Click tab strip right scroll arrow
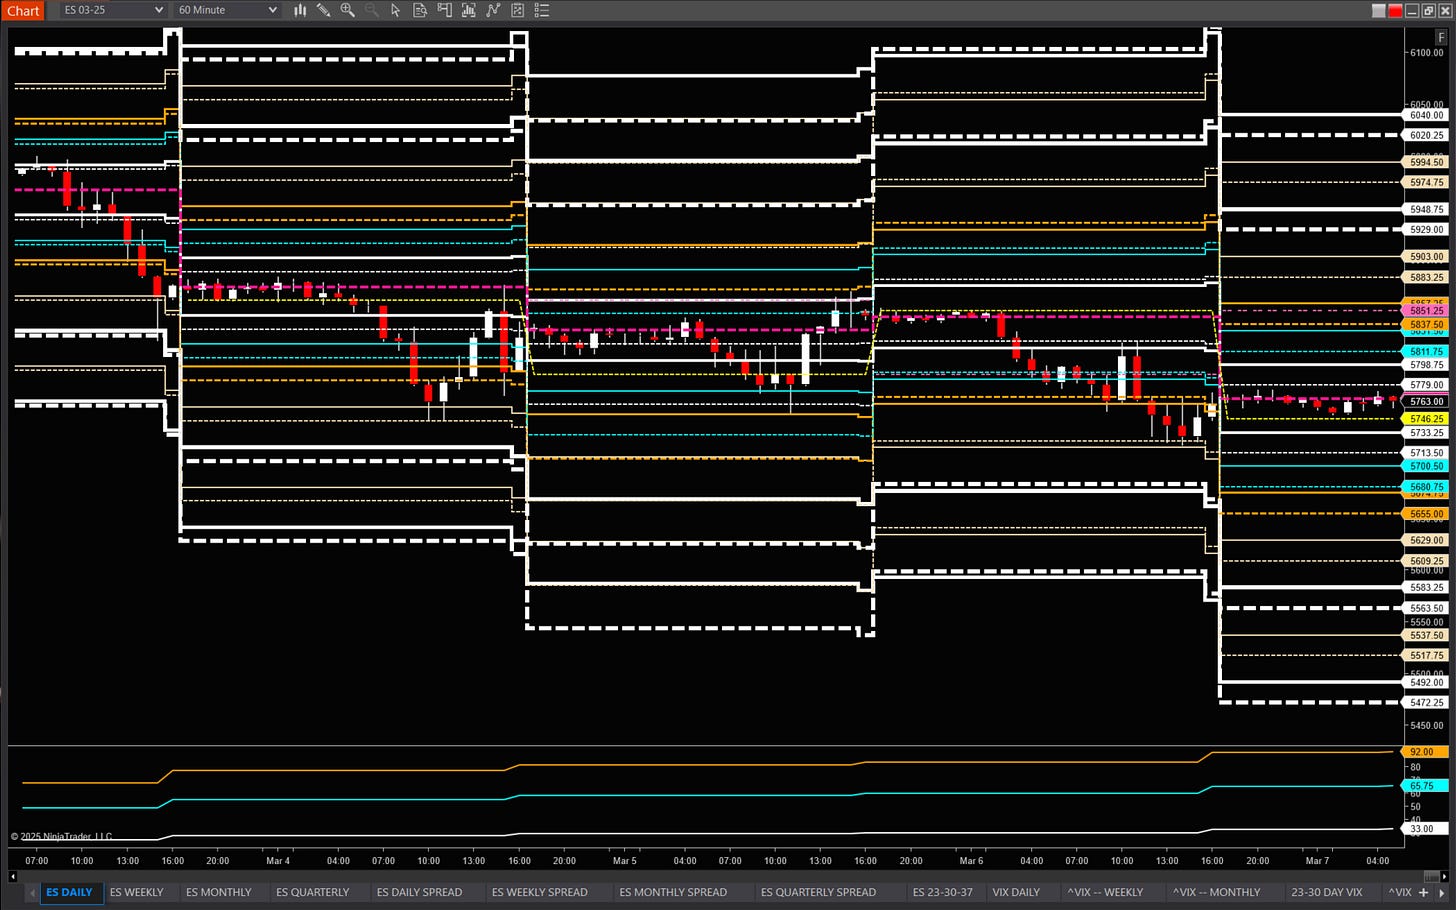Viewport: 1456px width, 910px height. click(1442, 892)
